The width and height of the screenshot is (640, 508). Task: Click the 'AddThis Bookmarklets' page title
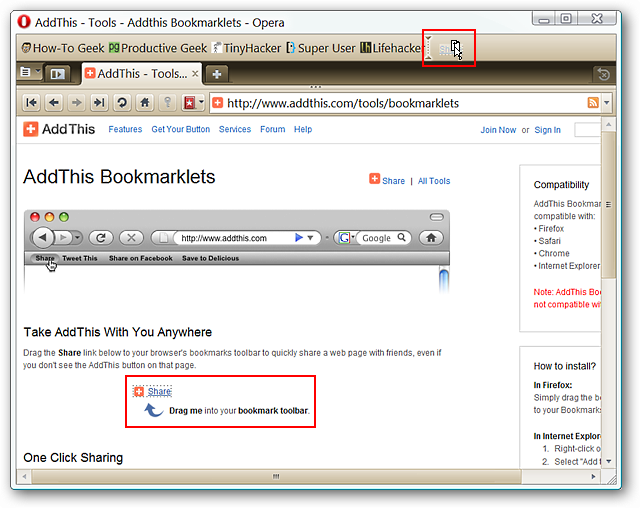119,177
